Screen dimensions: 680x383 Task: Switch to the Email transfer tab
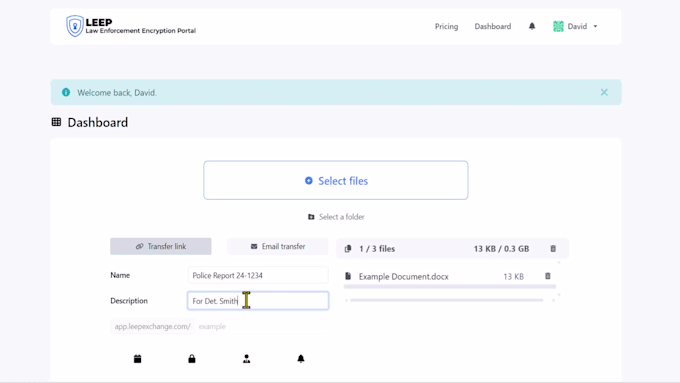[278, 246]
